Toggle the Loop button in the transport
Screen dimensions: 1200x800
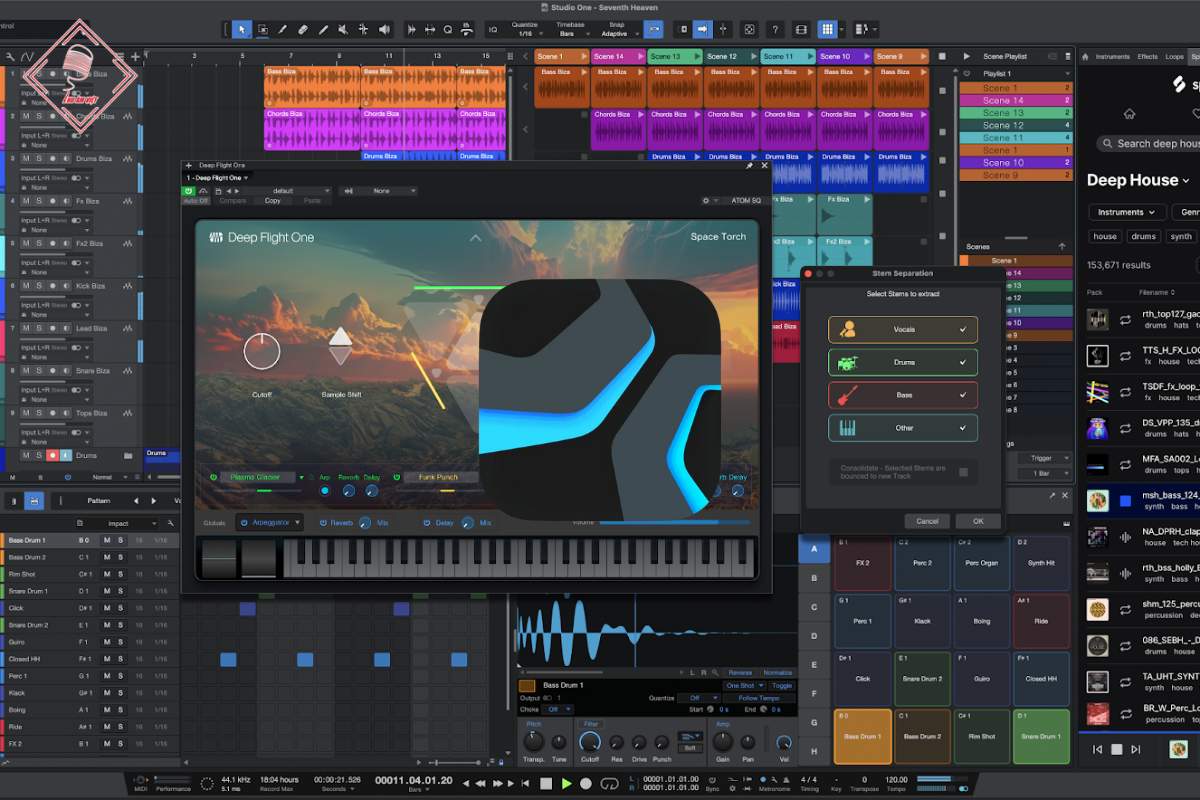click(607, 783)
